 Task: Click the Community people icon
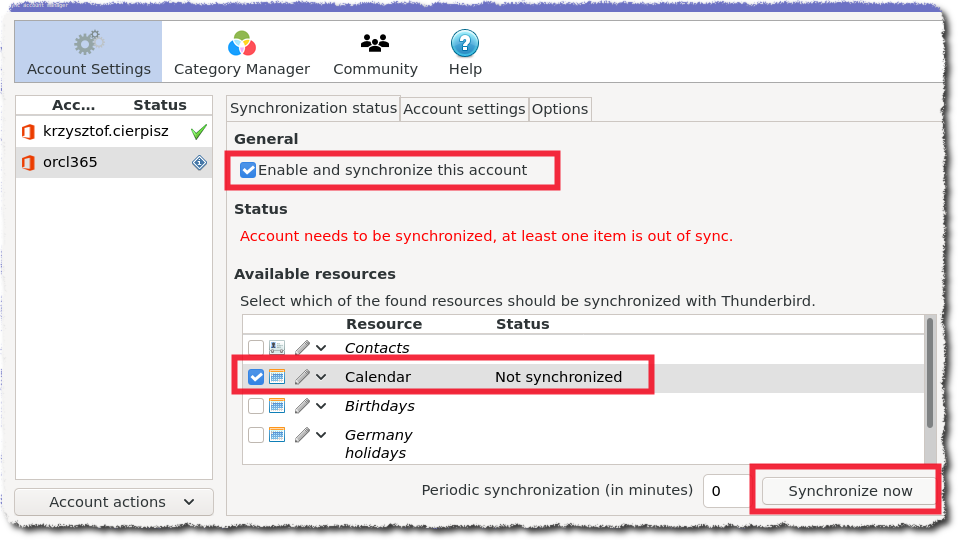tap(375, 44)
